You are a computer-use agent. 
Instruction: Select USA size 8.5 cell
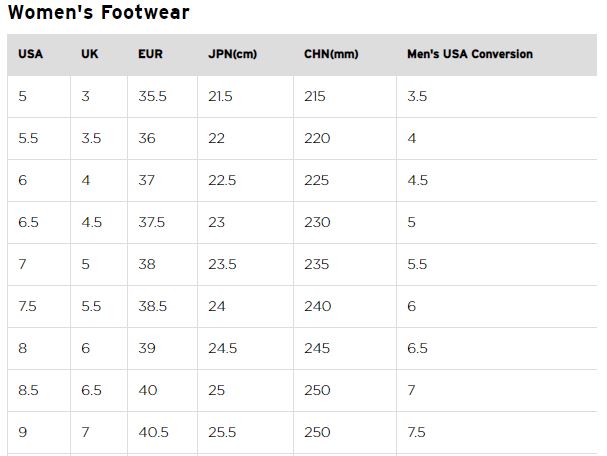[x=39, y=391]
